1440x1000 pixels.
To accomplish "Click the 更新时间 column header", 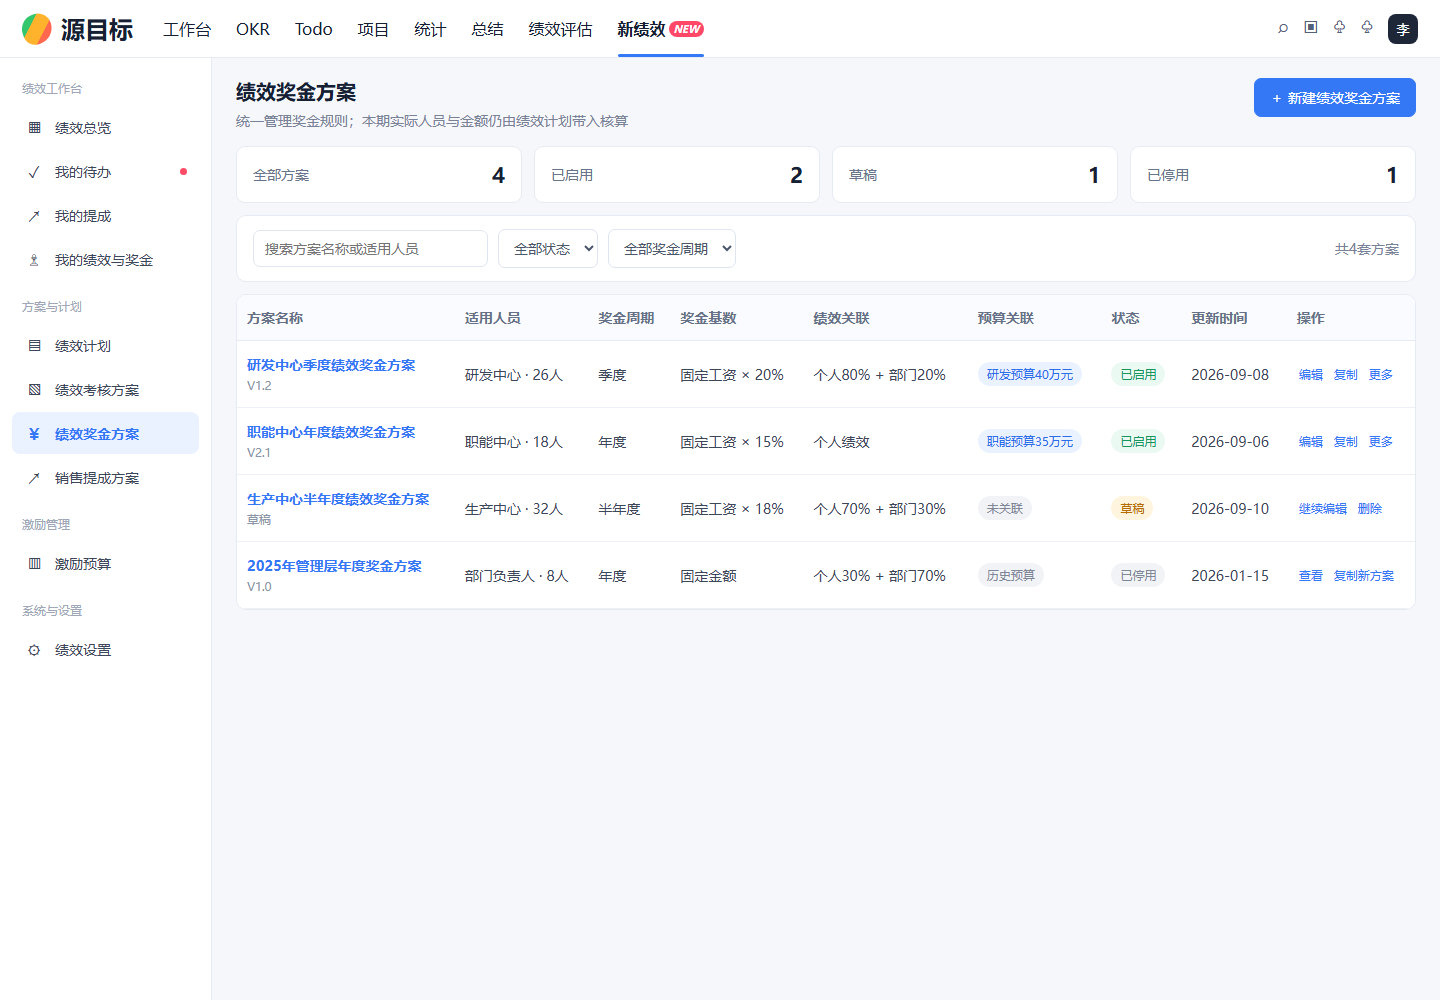I will click(1219, 318).
